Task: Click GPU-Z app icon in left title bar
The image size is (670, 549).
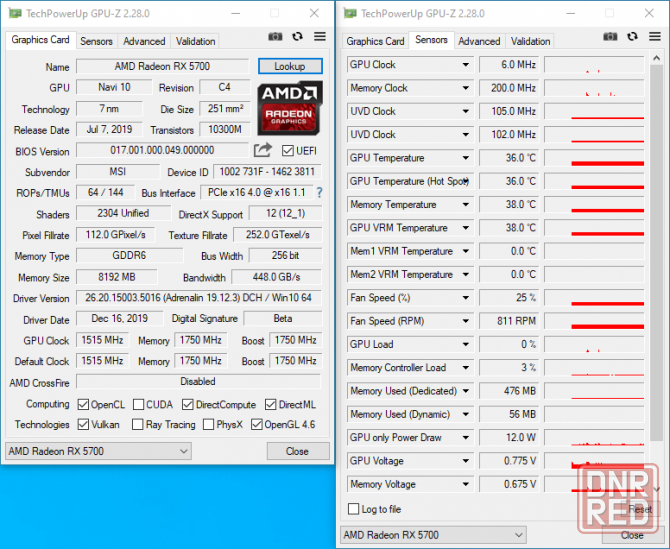Action: (15, 13)
